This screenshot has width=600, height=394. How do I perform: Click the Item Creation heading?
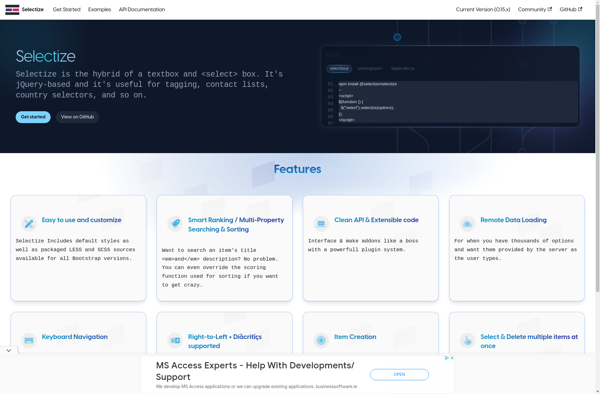[355, 337]
